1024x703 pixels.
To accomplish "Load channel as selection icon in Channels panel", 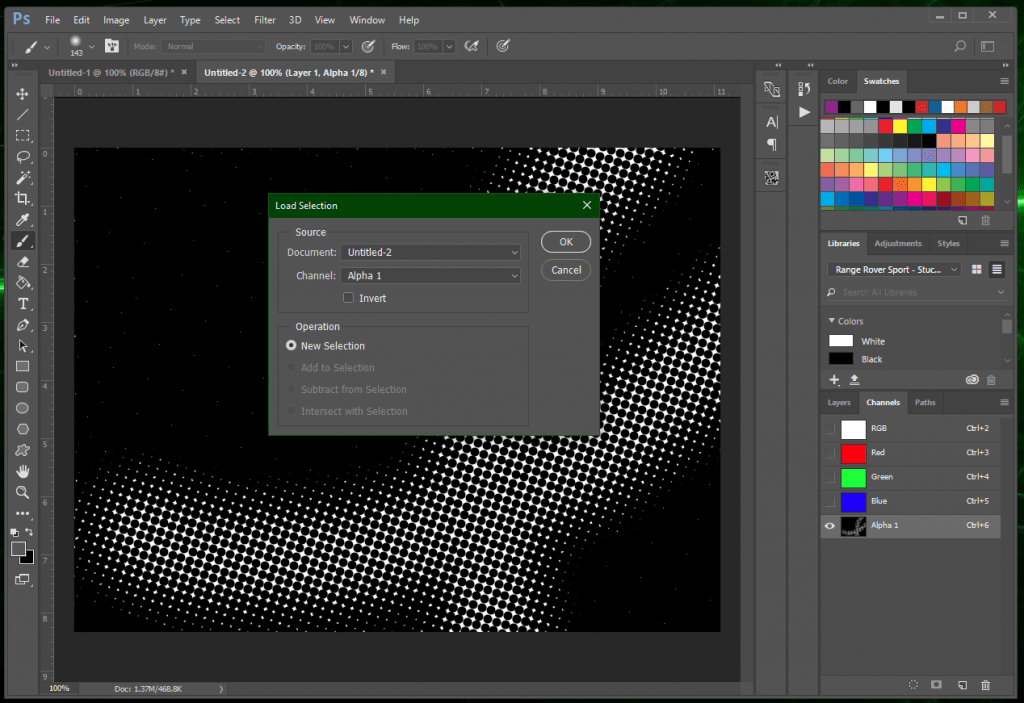I will pyautogui.click(x=913, y=684).
